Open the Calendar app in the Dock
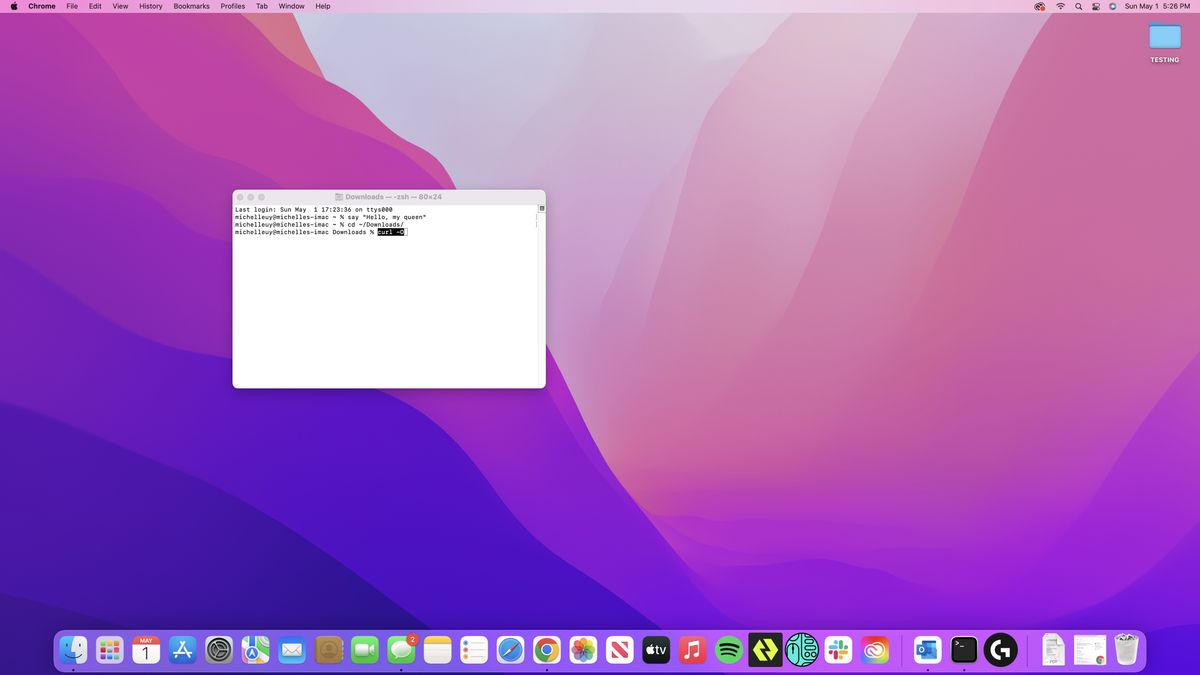Image resolution: width=1200 pixels, height=675 pixels. [x=146, y=650]
